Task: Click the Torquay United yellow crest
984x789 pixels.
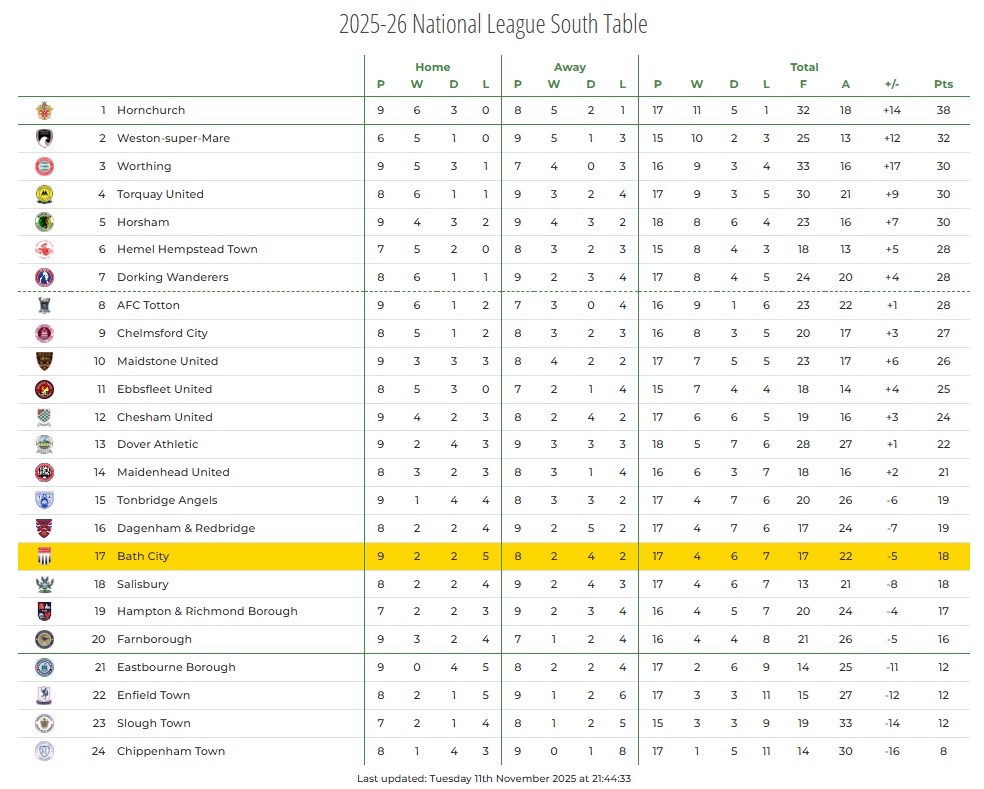Action: pos(44,194)
